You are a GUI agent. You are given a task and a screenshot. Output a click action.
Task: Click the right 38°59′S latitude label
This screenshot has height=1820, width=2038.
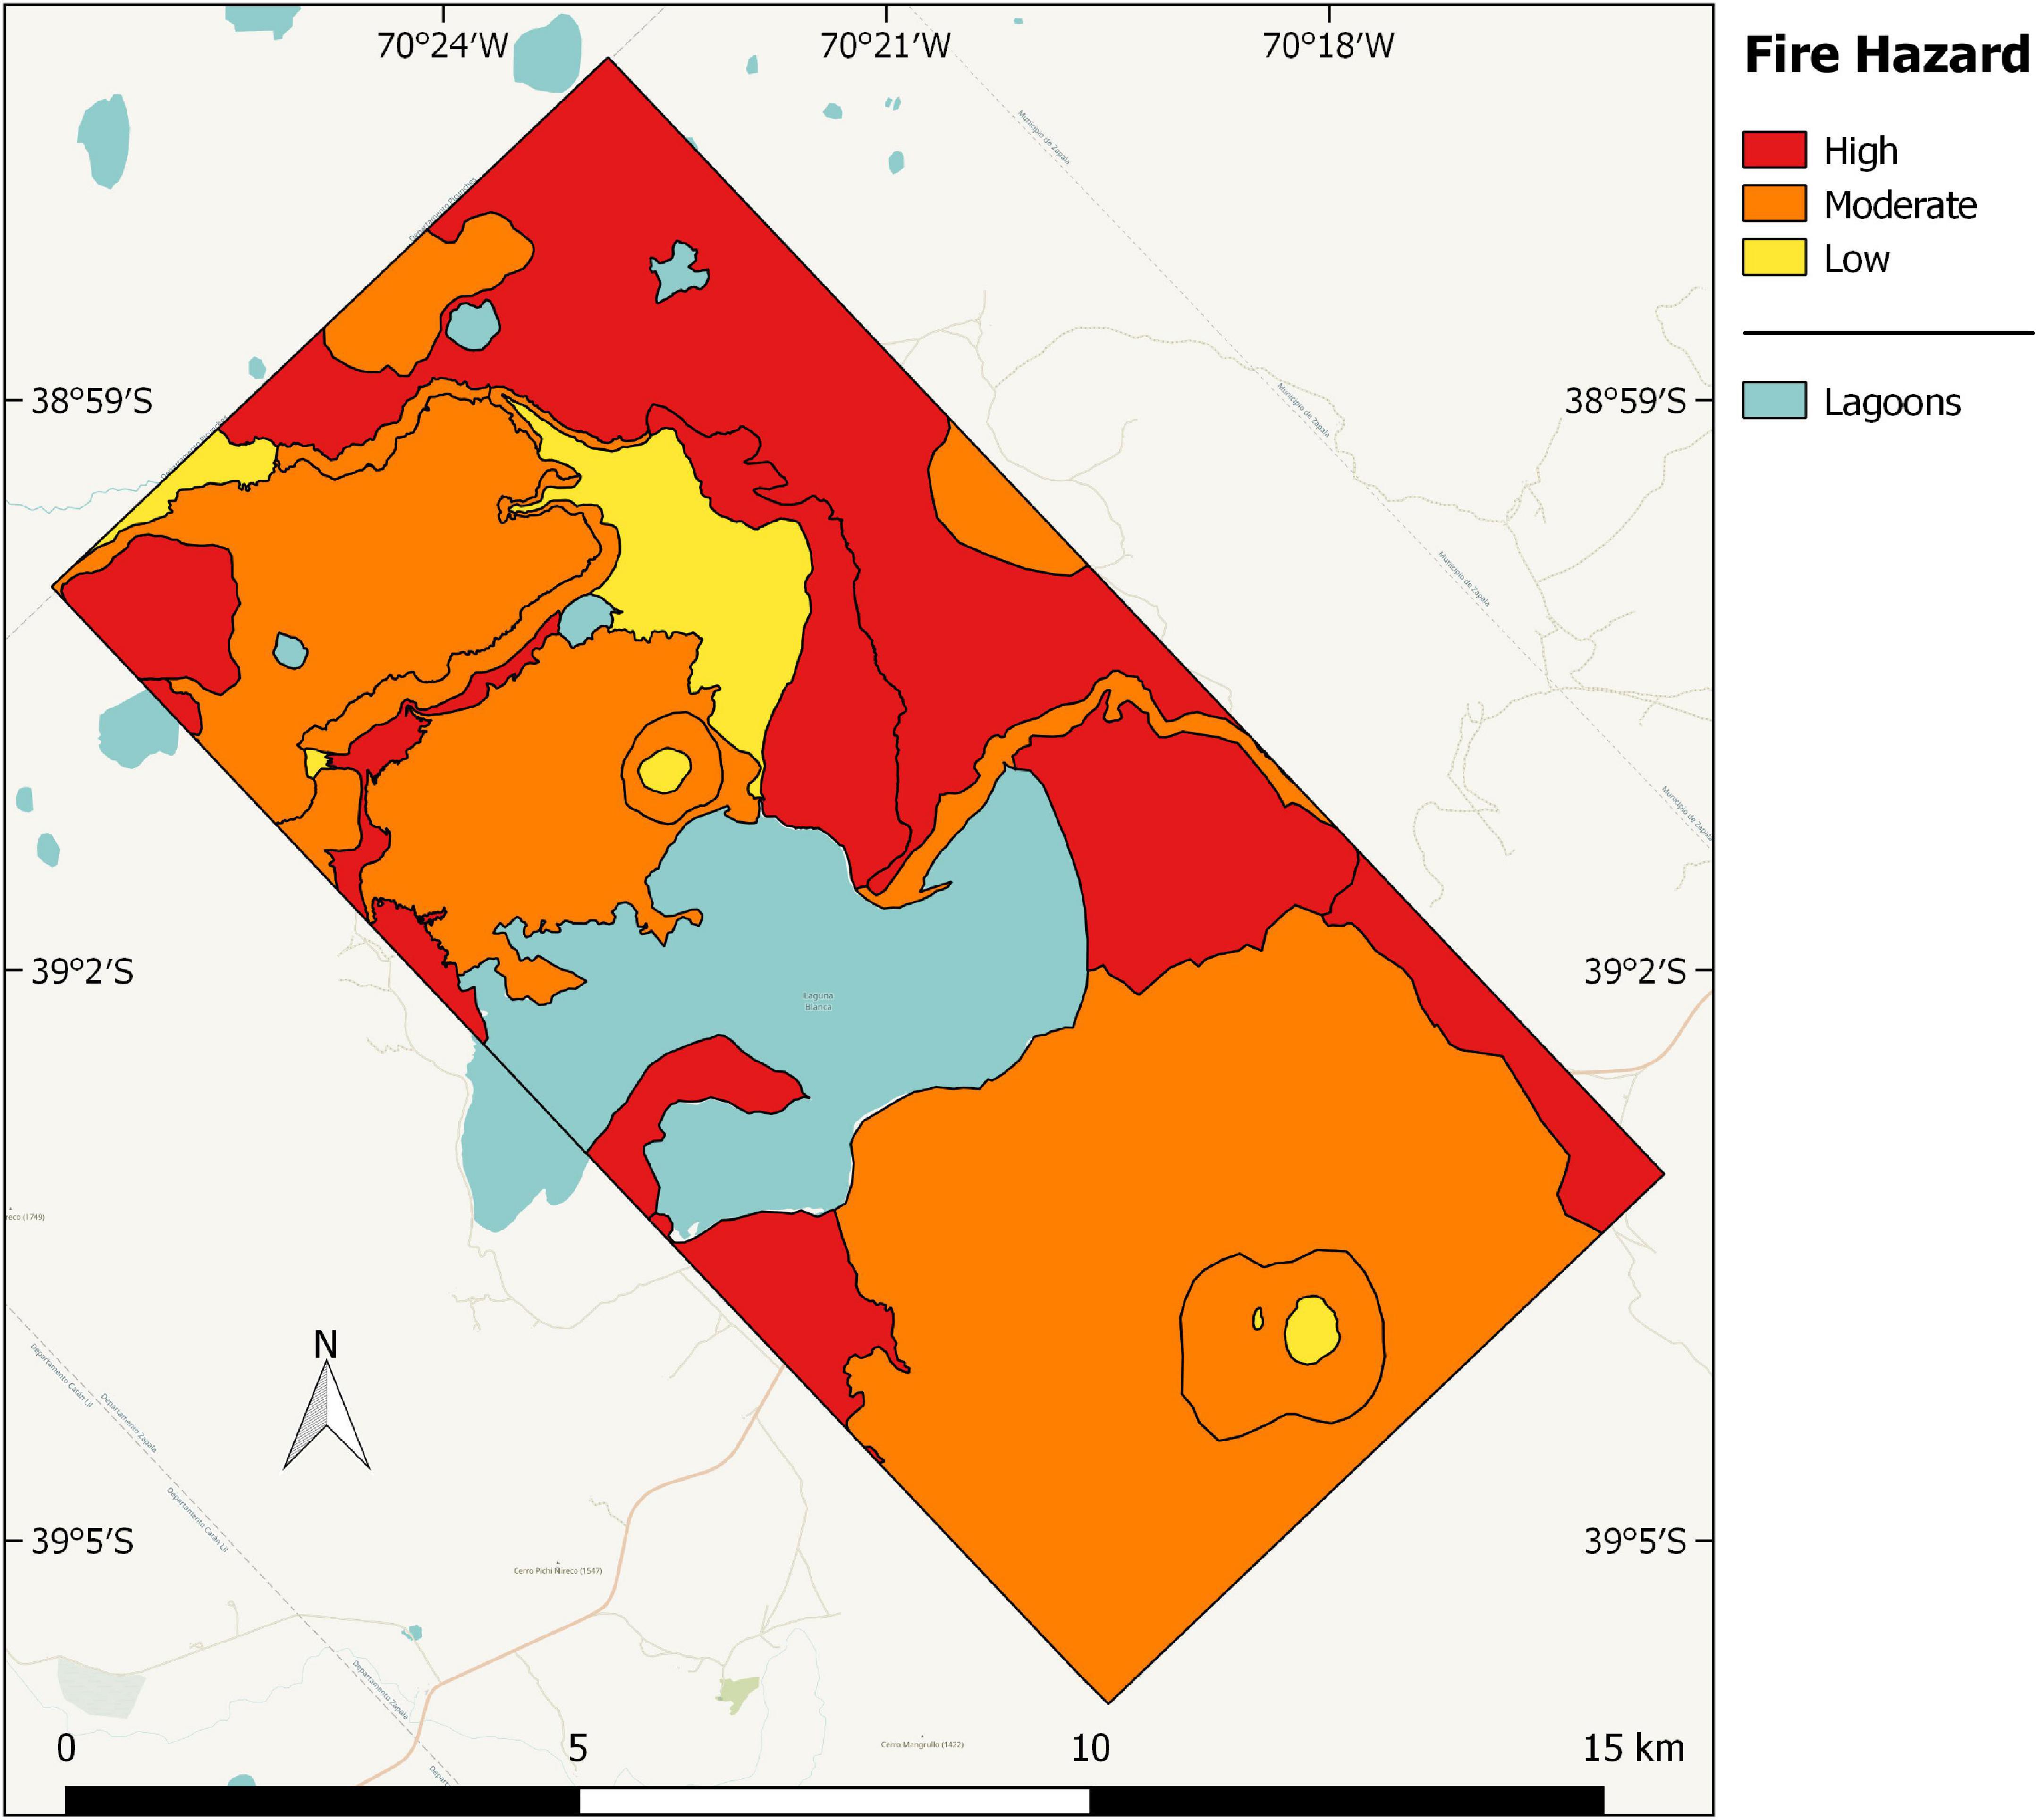click(1625, 401)
